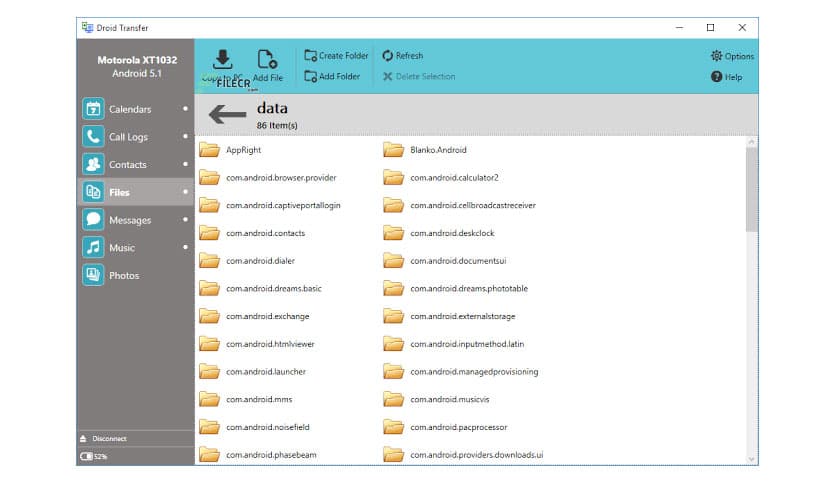The width and height of the screenshot is (836, 484).
Task: Click the Music note icon
Action: click(x=93, y=247)
